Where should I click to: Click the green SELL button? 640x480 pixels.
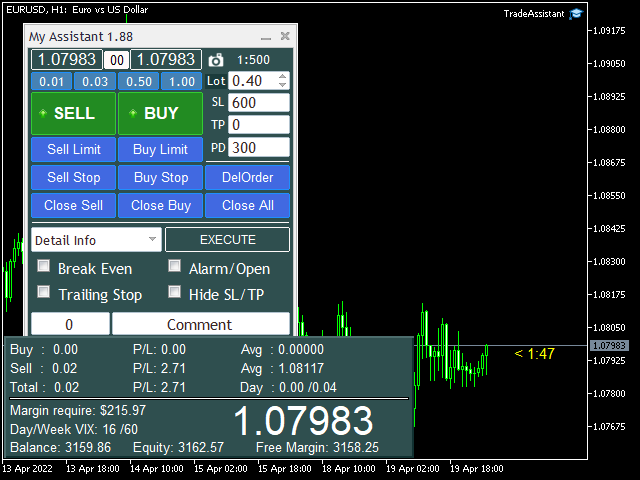(74, 113)
